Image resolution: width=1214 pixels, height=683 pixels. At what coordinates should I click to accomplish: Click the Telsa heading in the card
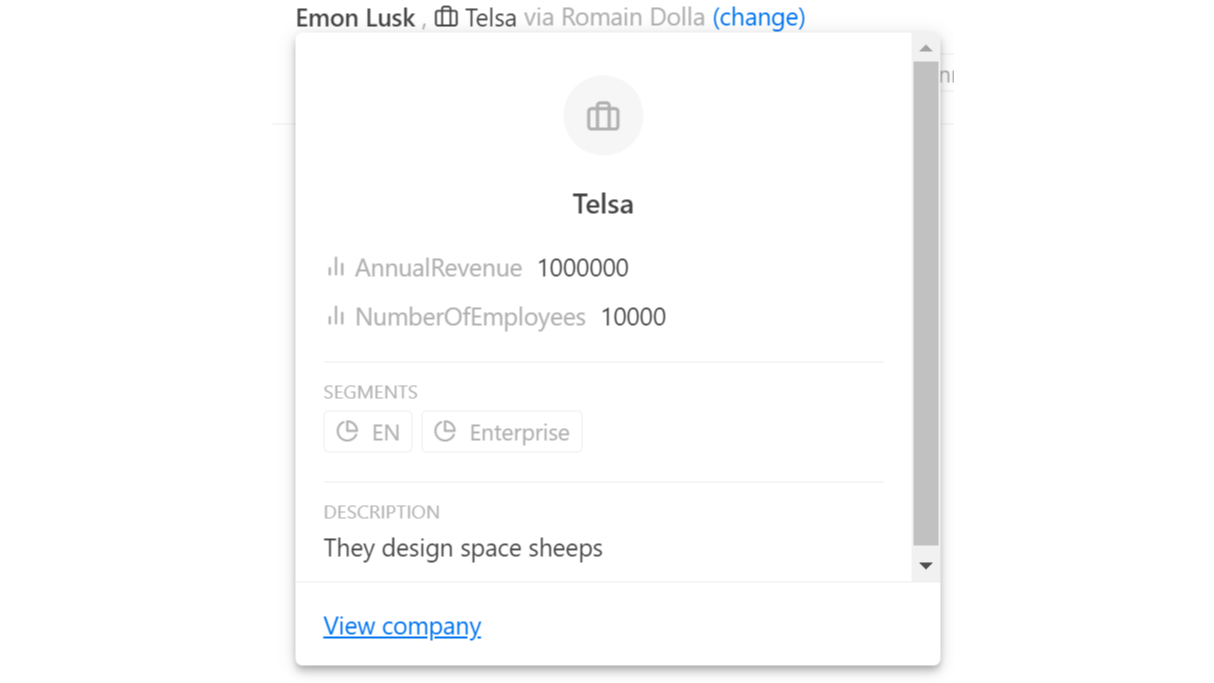point(603,204)
